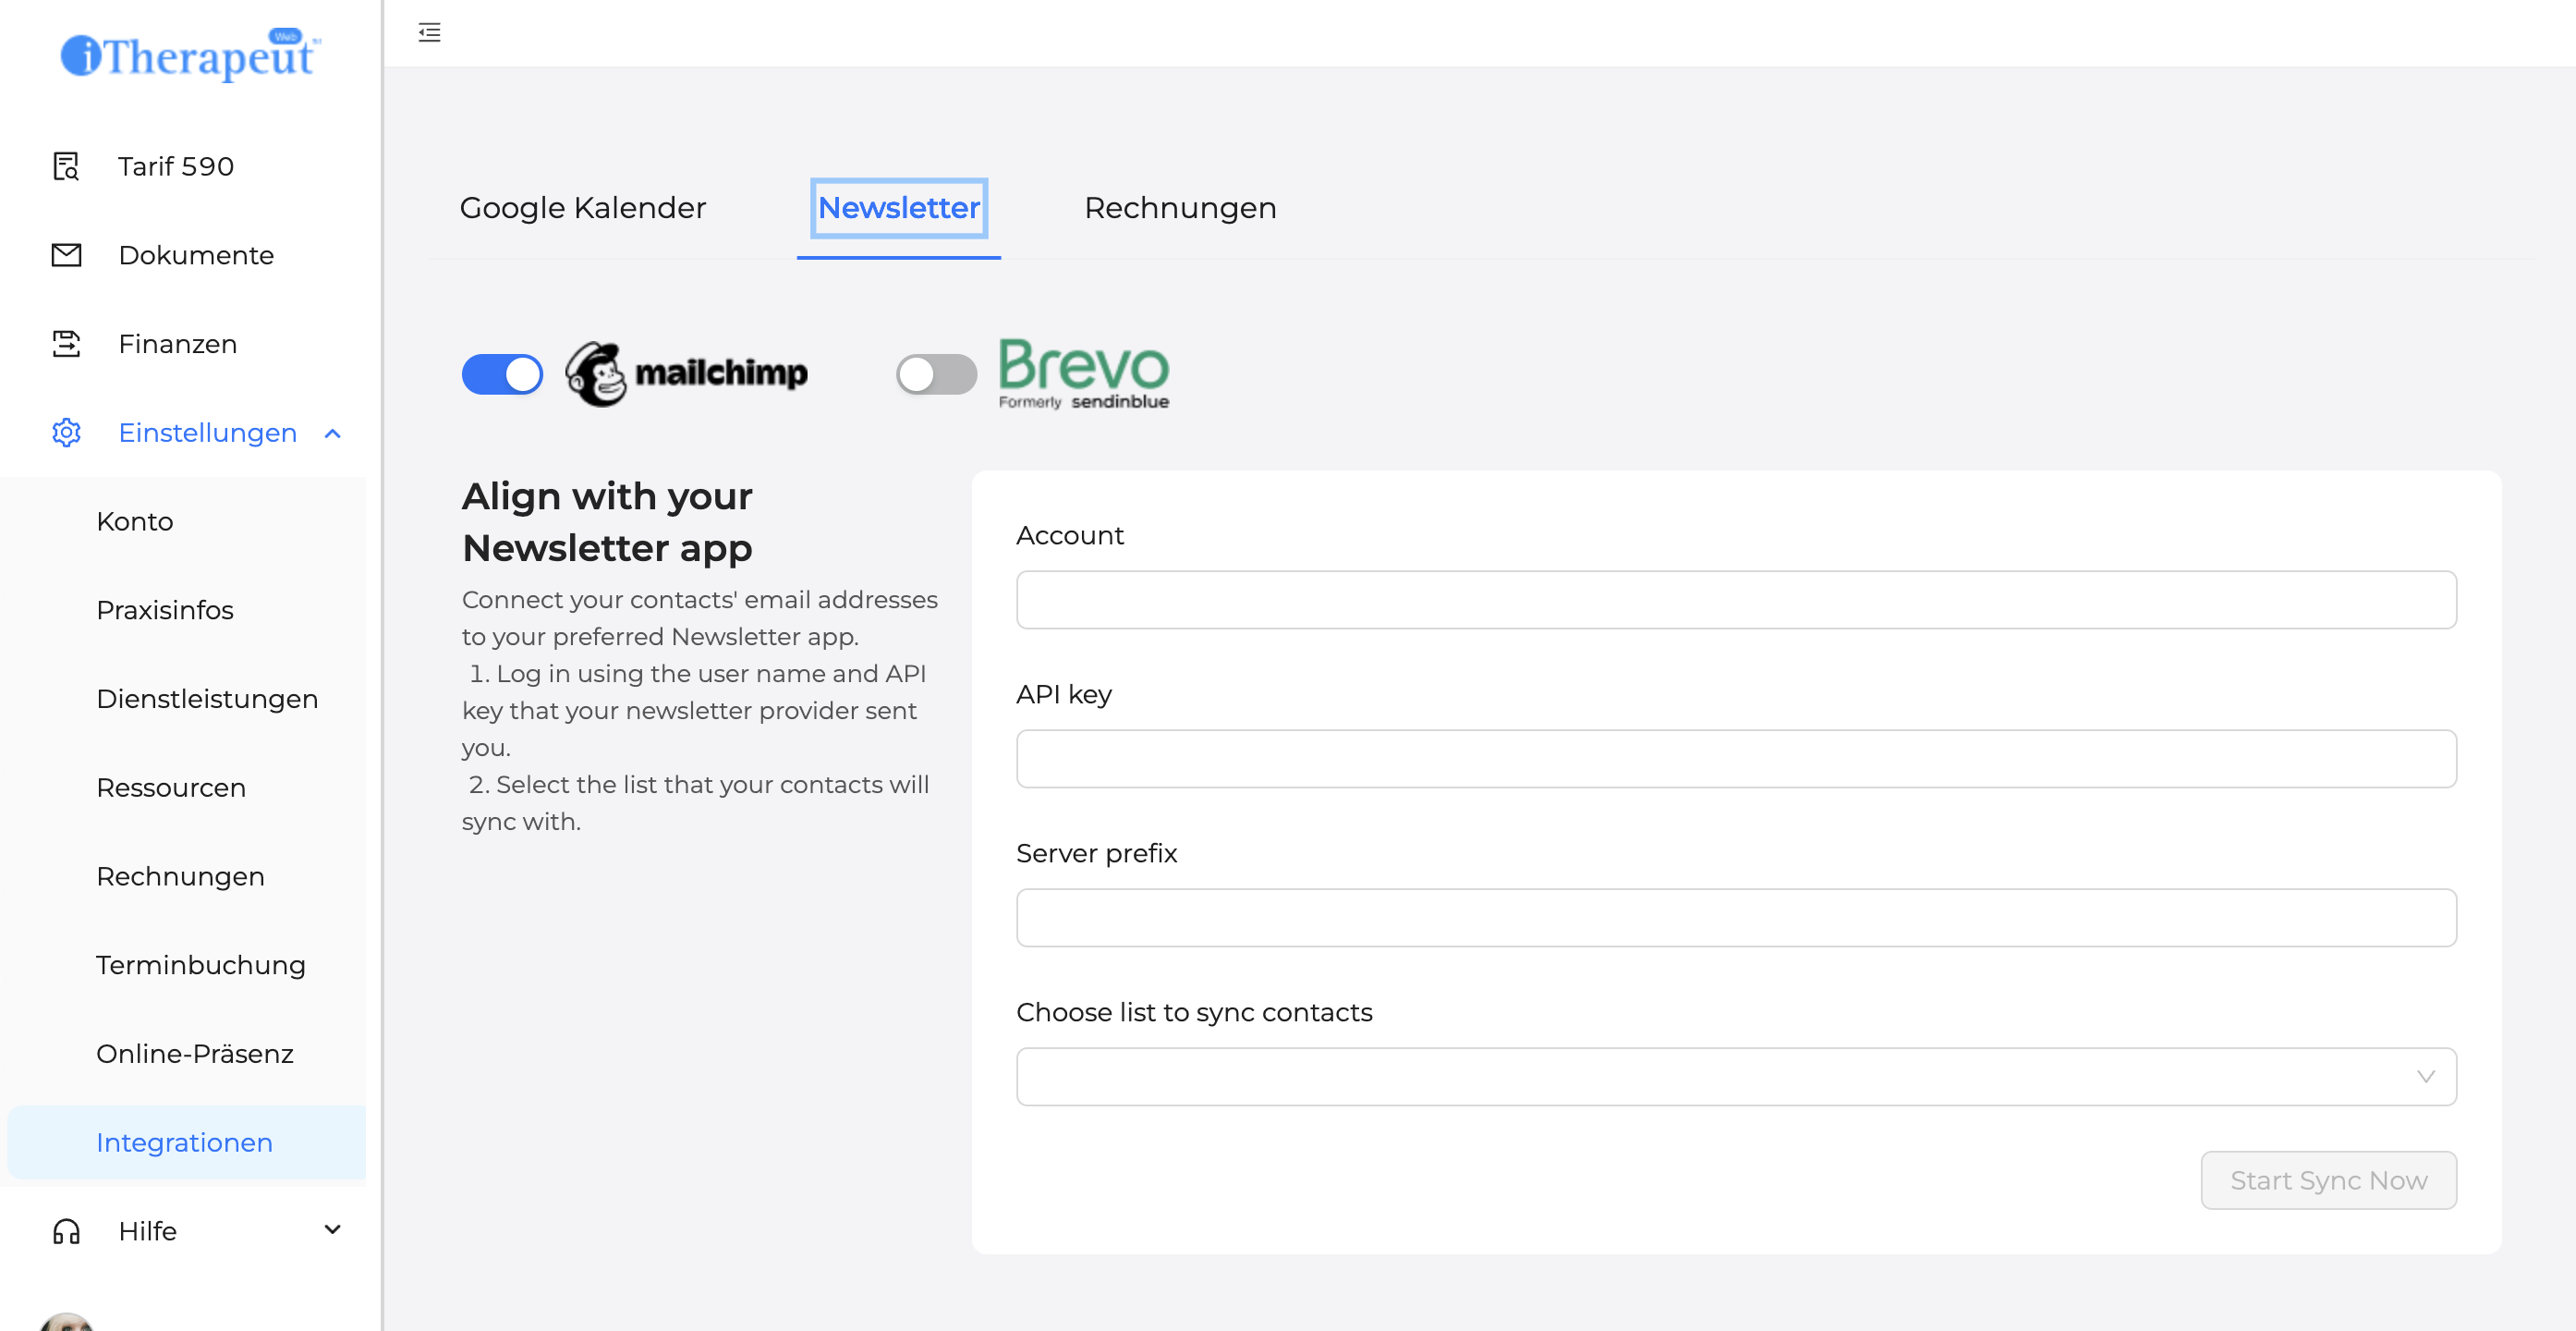
Task: Disable the Mailchimp toggle switch
Action: coord(502,374)
